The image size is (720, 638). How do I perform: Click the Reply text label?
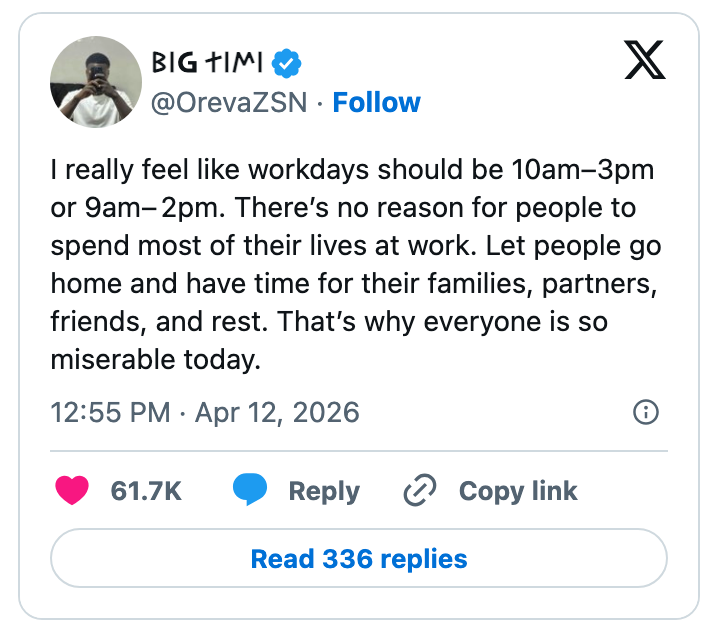[324, 491]
